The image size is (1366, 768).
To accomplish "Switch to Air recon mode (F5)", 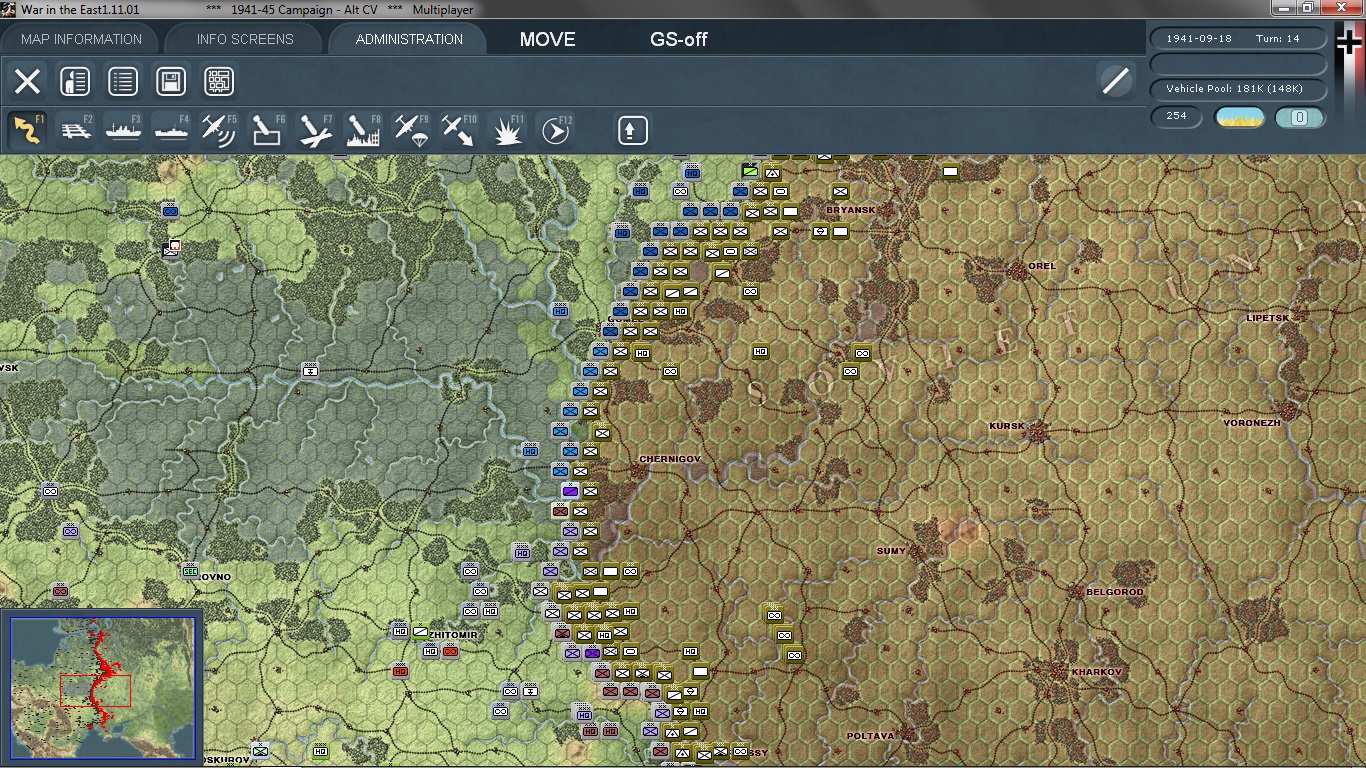I will click(219, 130).
